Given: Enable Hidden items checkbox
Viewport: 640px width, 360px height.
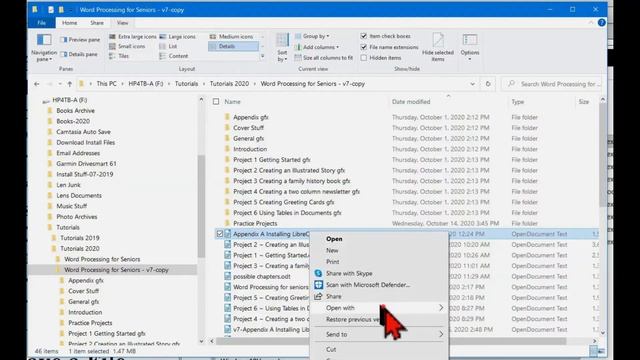Looking at the screenshot, I should tap(364, 58).
